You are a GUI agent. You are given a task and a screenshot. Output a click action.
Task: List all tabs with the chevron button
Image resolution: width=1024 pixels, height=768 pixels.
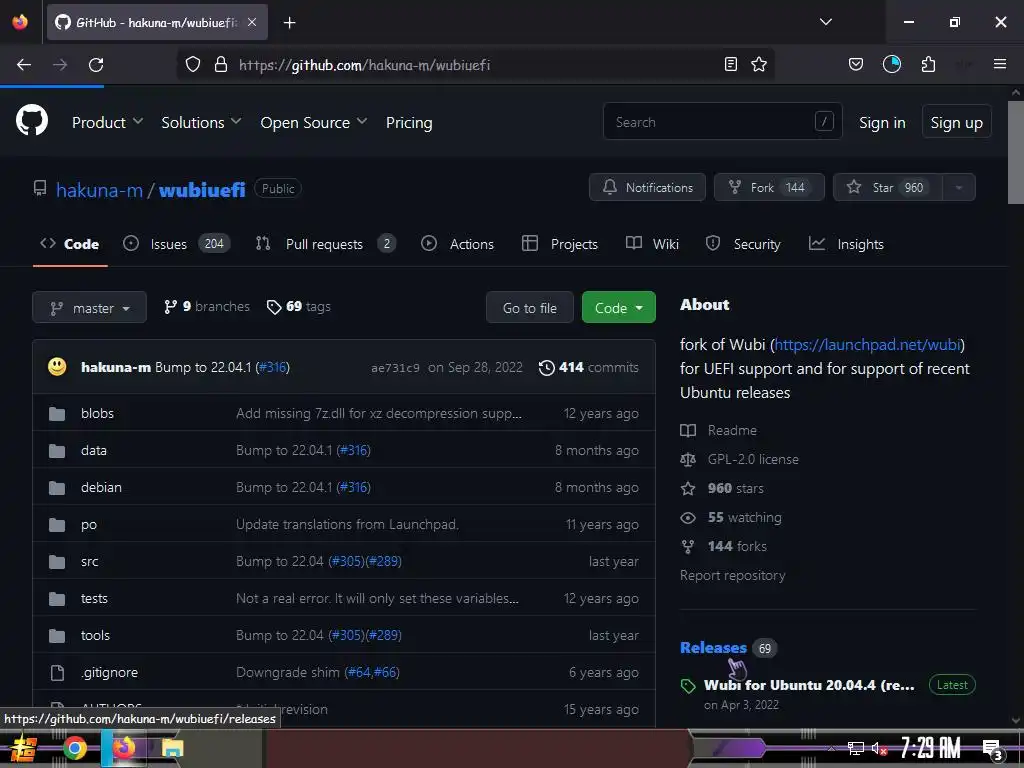tap(825, 22)
